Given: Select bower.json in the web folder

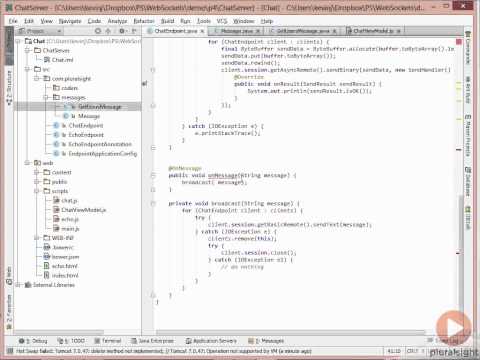Looking at the screenshot, I should click(62, 257).
